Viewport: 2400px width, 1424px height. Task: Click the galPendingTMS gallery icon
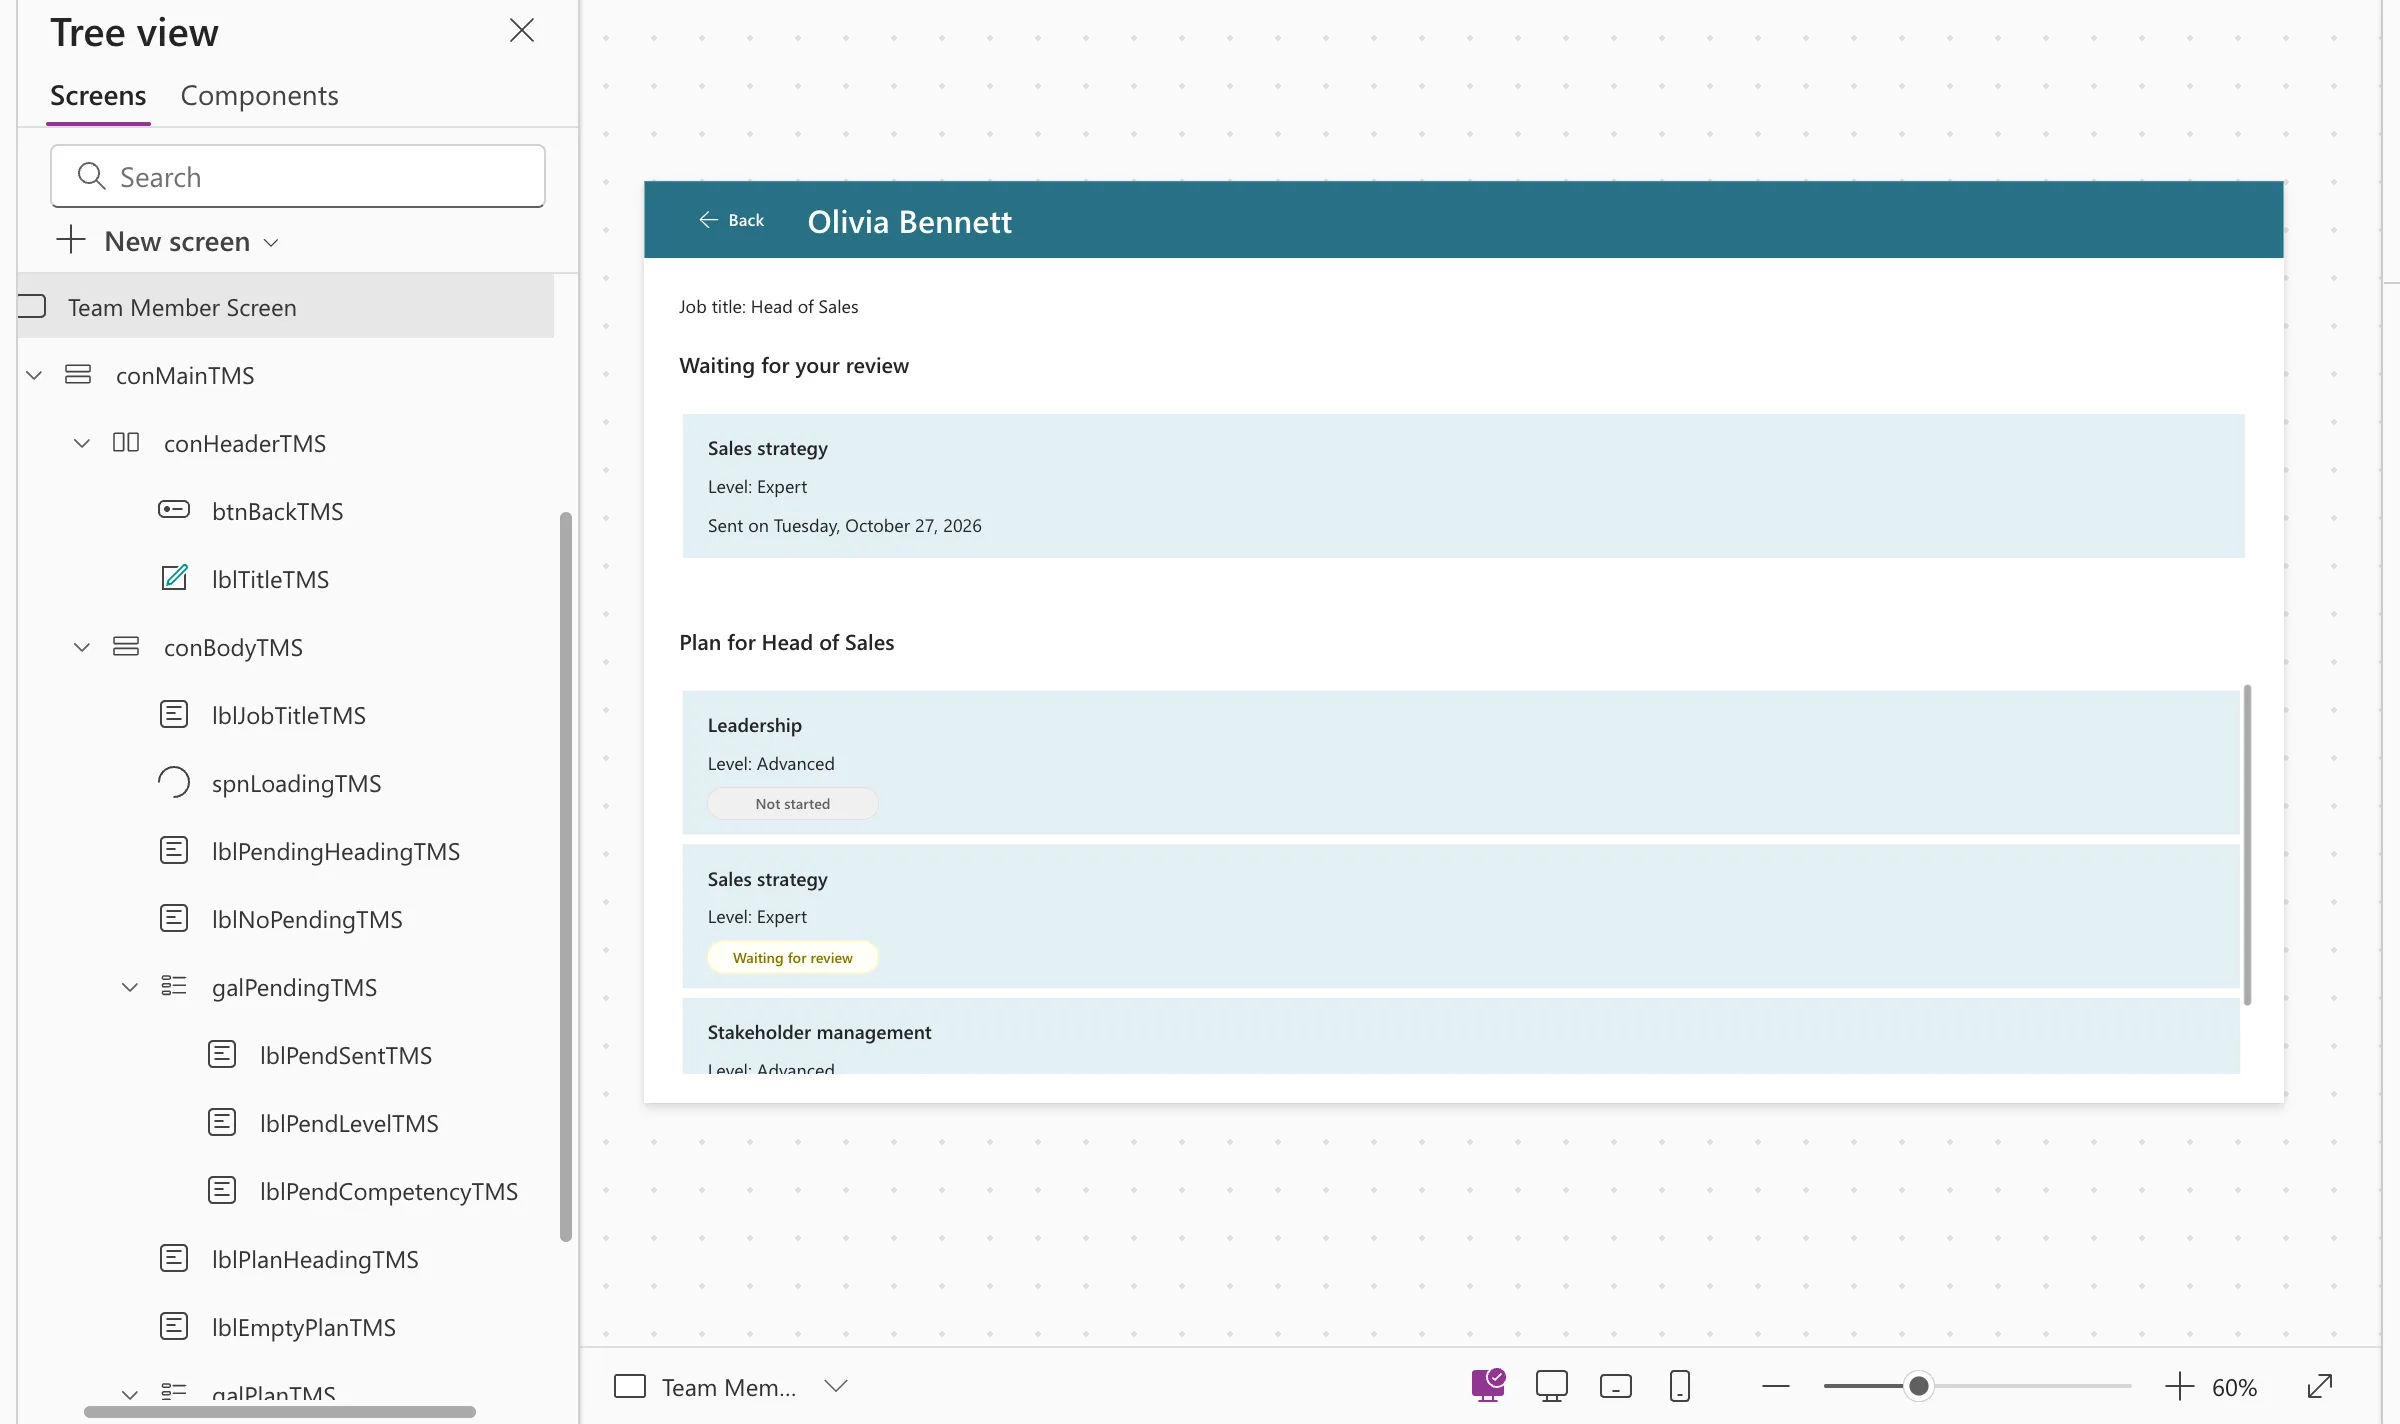(174, 986)
